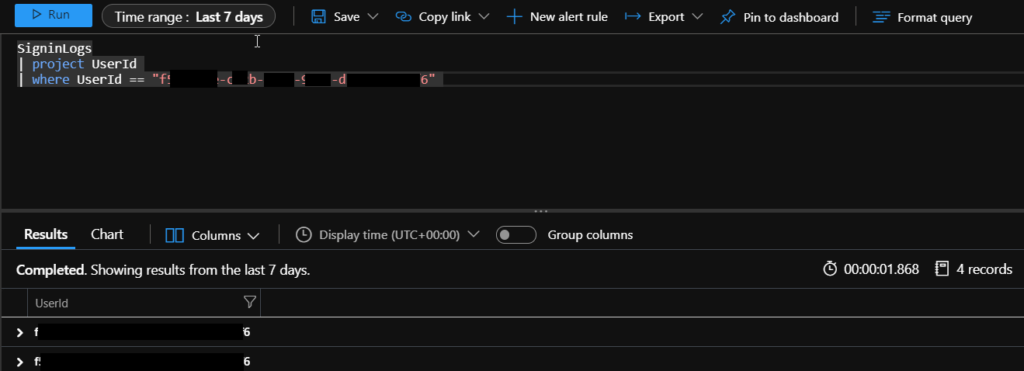Click the Format query lines icon
The width and height of the screenshot is (1024, 371).
[x=882, y=18]
